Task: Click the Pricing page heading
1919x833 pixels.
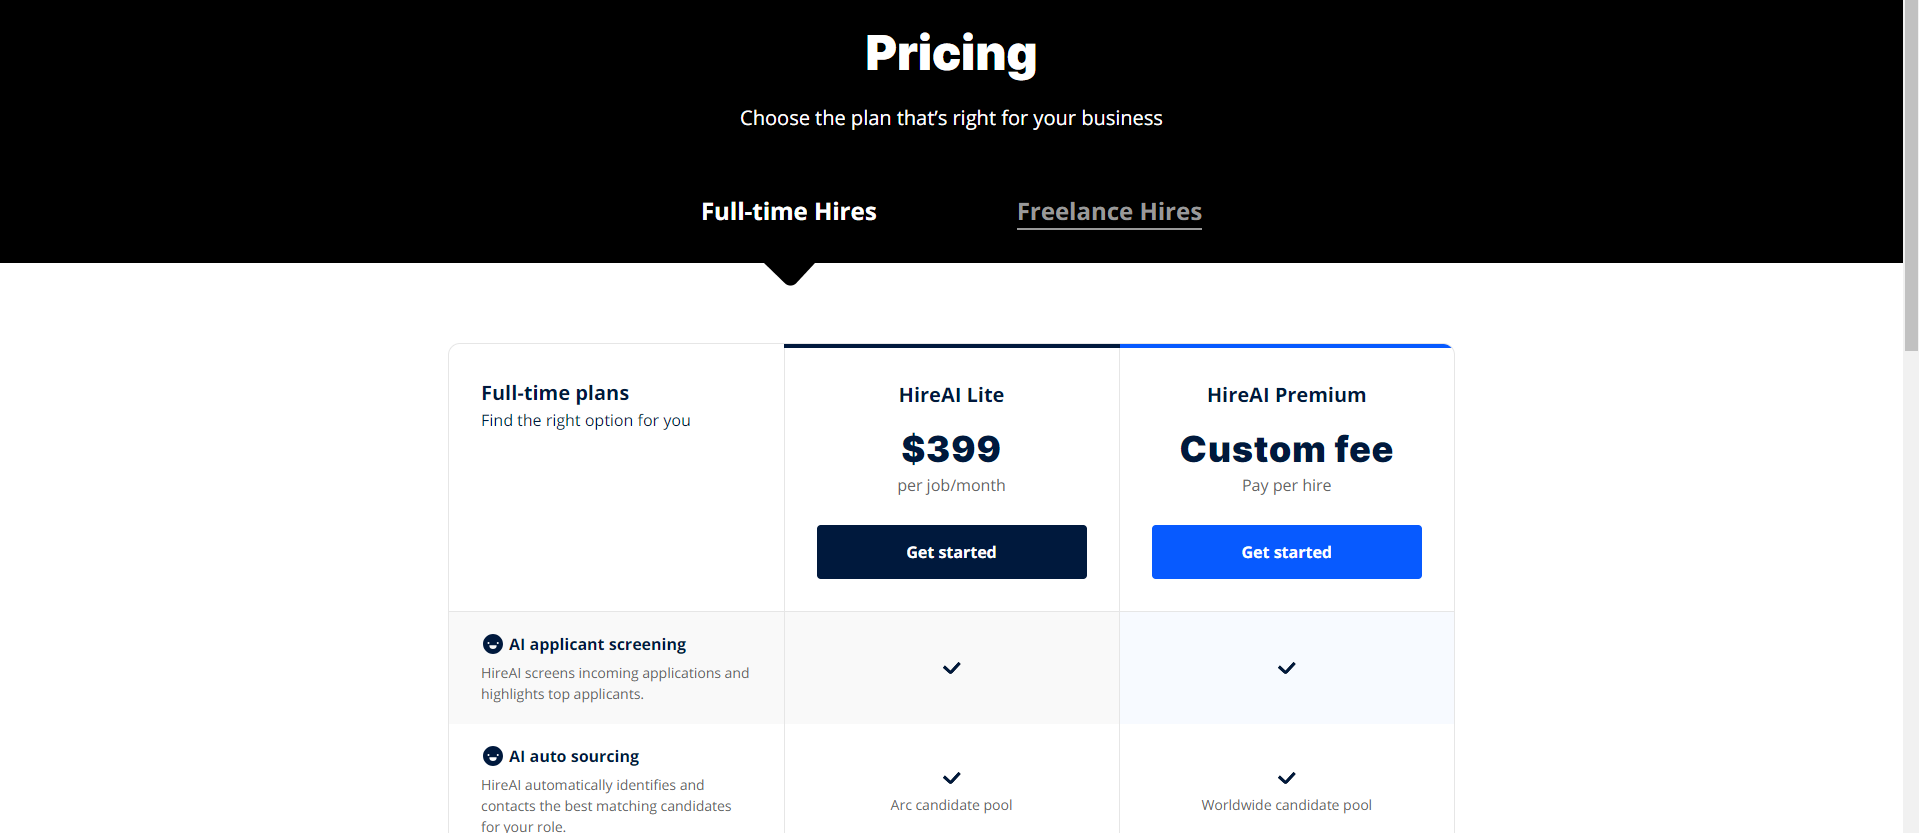Action: coord(951,54)
